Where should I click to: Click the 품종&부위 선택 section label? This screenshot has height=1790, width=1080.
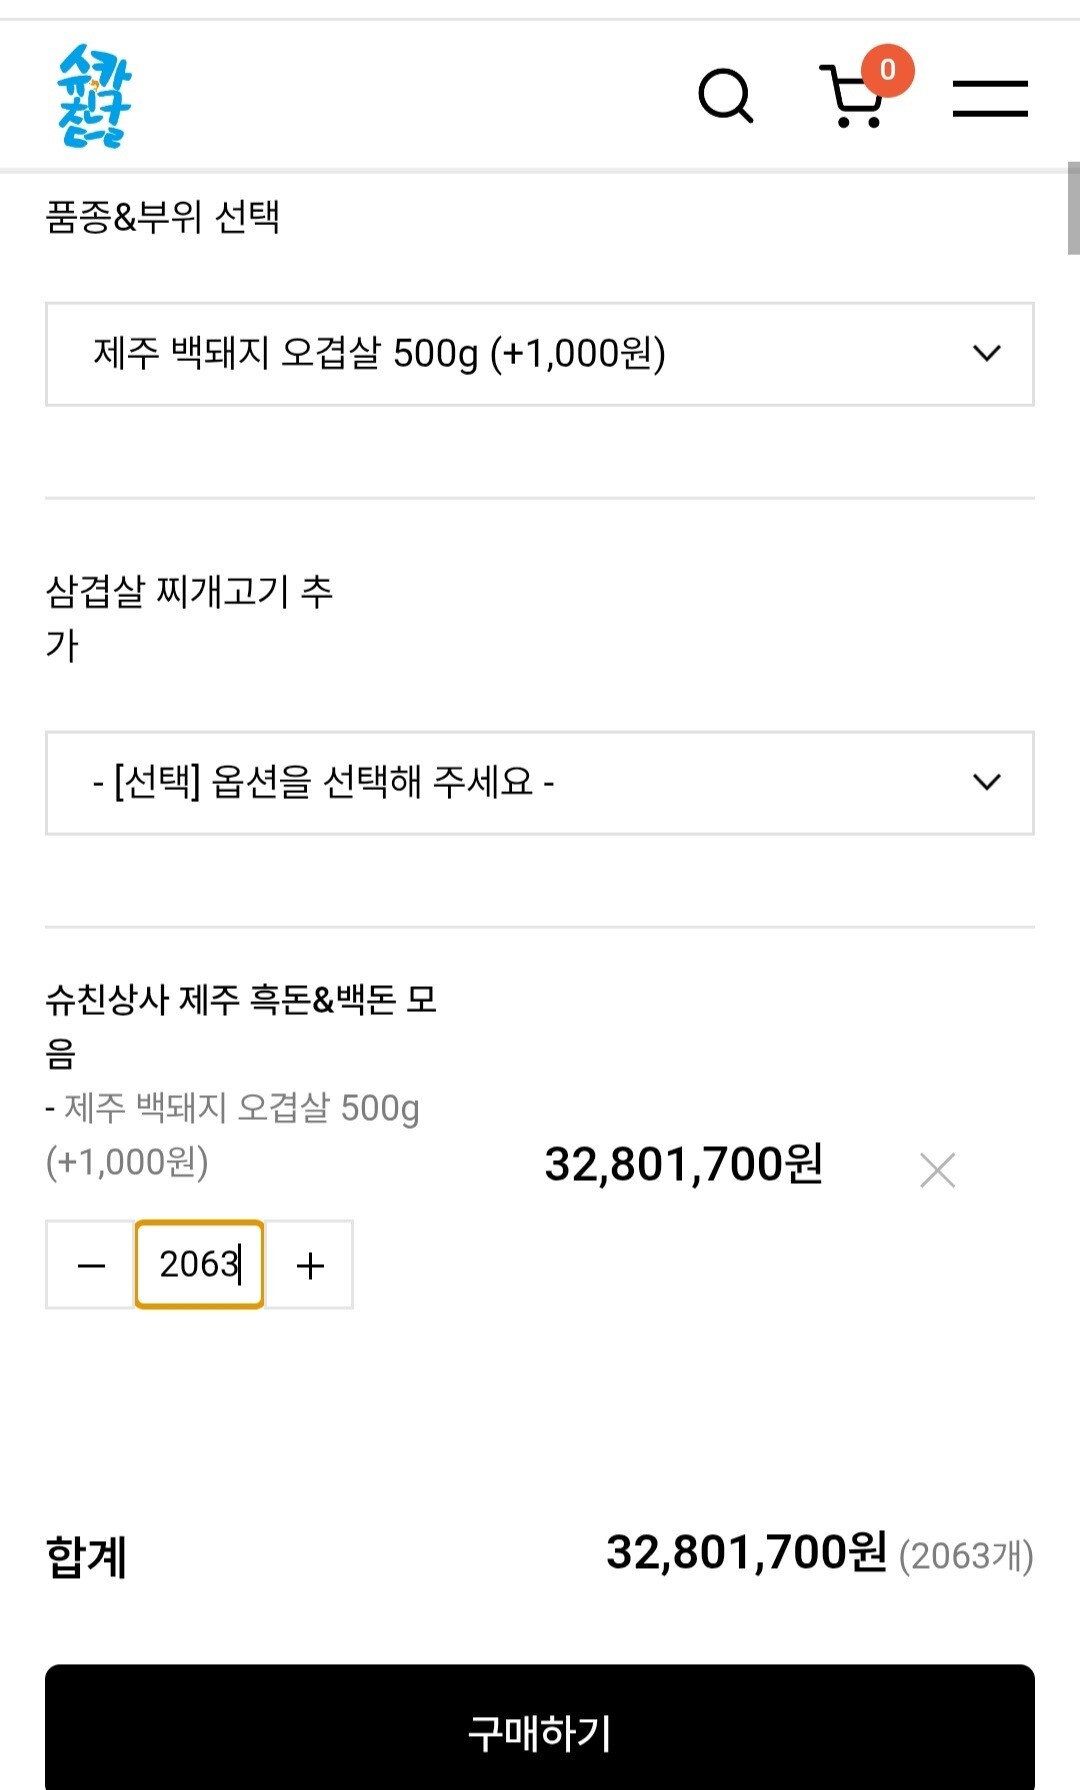(163, 217)
